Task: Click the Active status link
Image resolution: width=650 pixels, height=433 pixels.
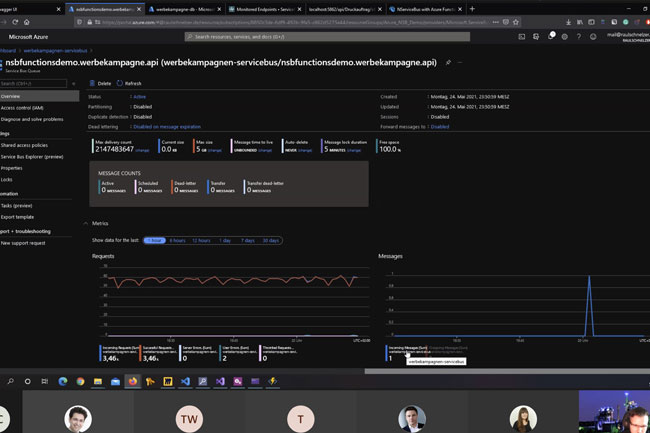Action: click(140, 97)
